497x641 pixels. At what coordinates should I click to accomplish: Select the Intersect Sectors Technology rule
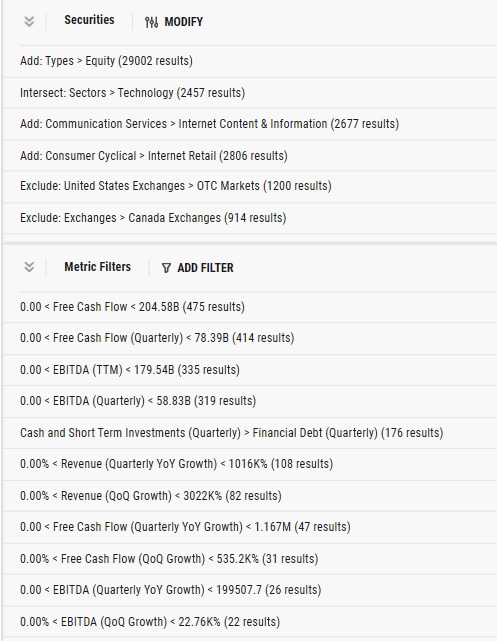(250, 93)
